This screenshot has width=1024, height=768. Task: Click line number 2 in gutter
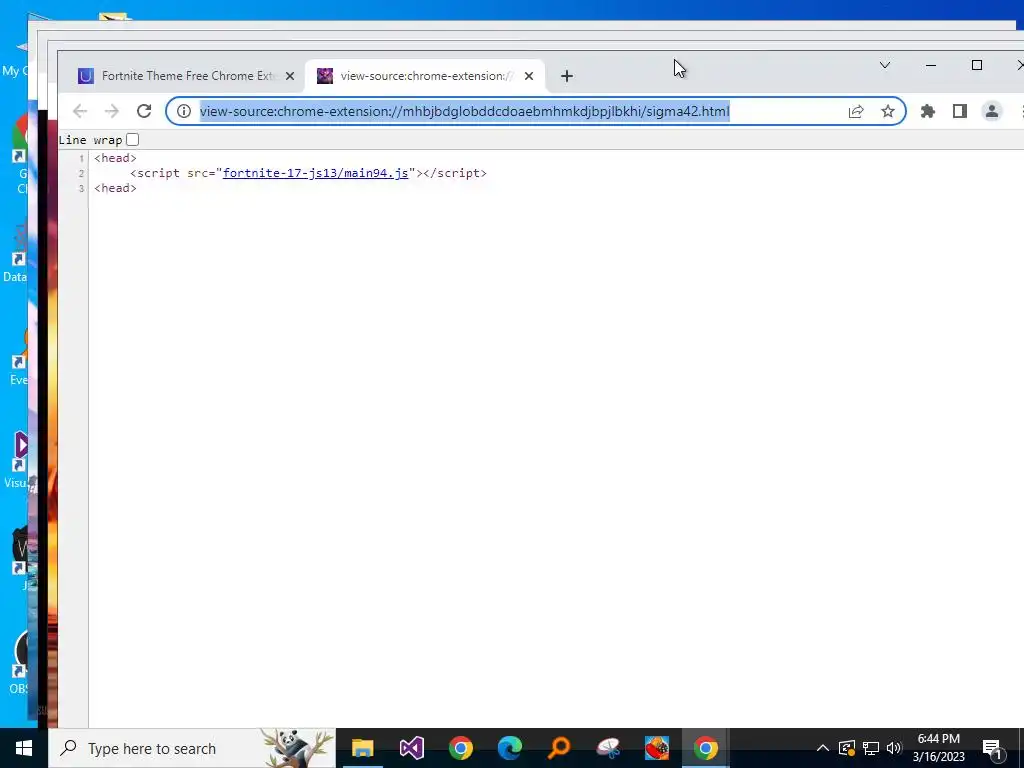pyautogui.click(x=81, y=174)
